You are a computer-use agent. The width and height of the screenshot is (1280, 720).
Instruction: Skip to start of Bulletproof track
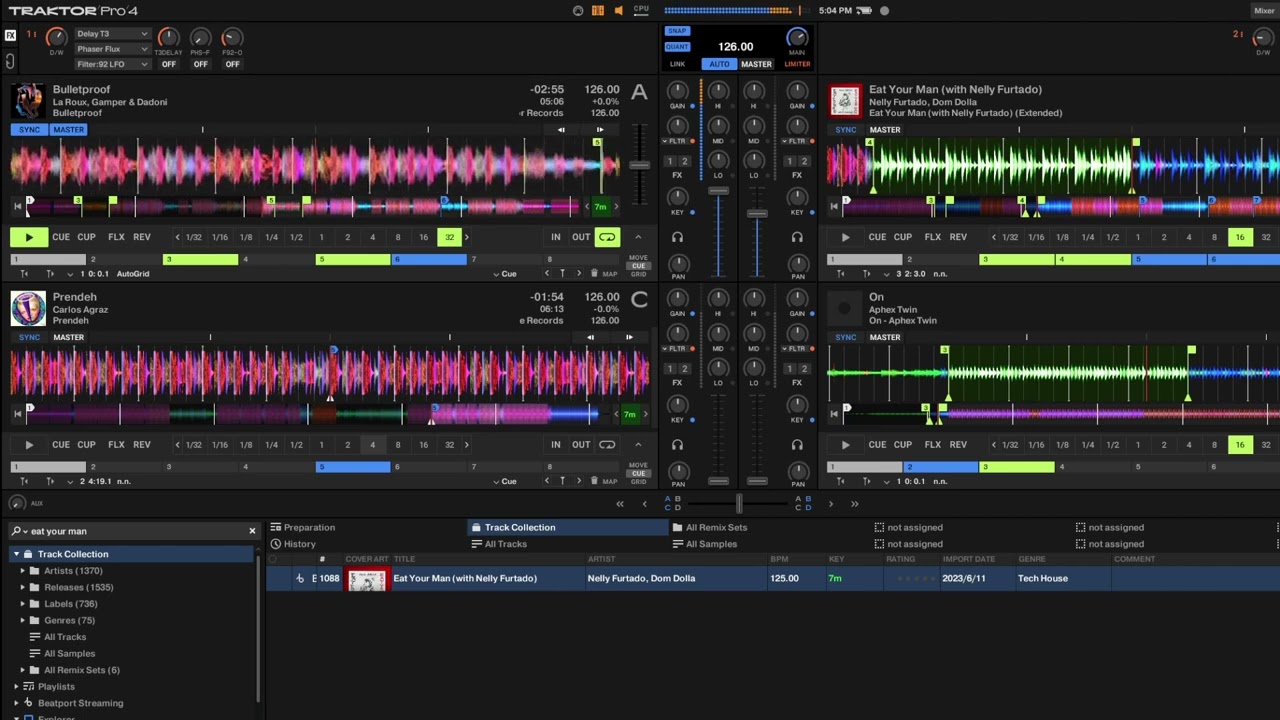click(x=17, y=207)
